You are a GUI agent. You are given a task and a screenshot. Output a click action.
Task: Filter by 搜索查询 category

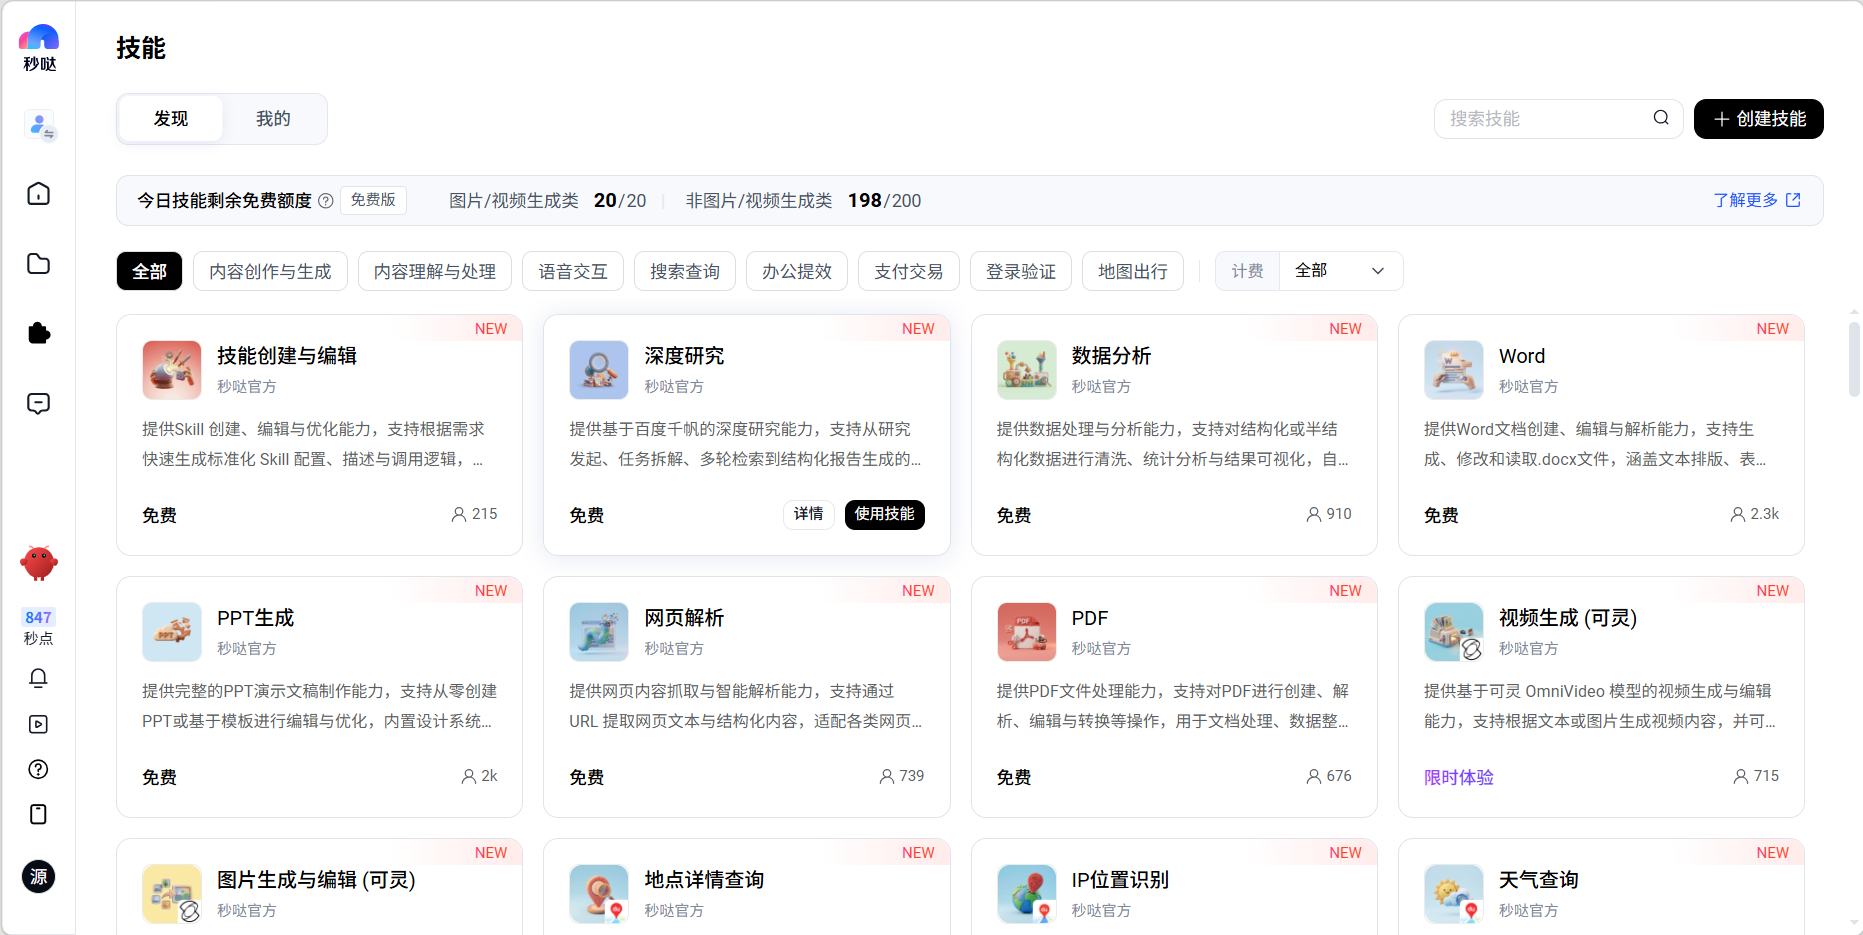685,271
